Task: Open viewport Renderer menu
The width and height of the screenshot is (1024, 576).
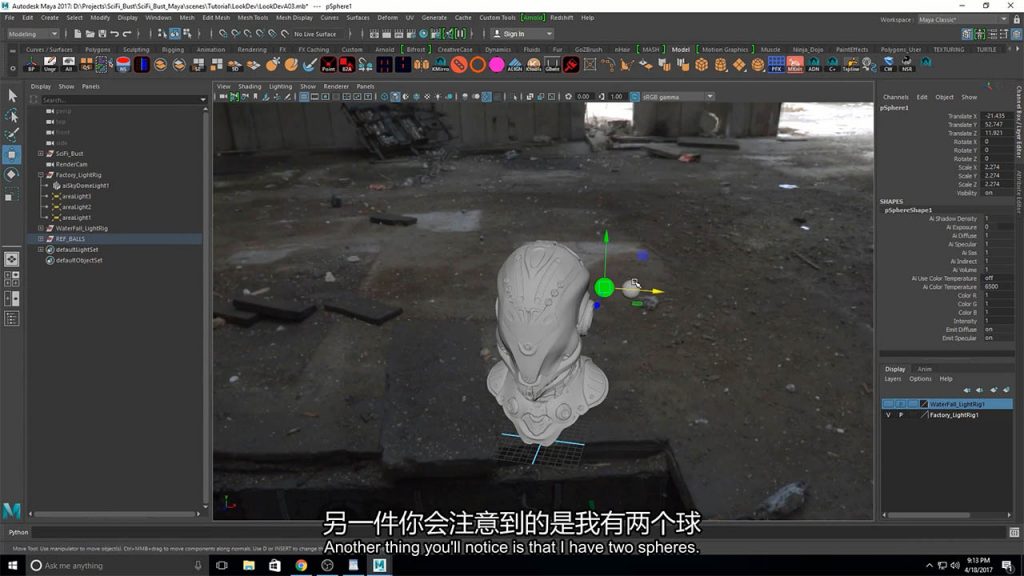Action: click(x=336, y=86)
